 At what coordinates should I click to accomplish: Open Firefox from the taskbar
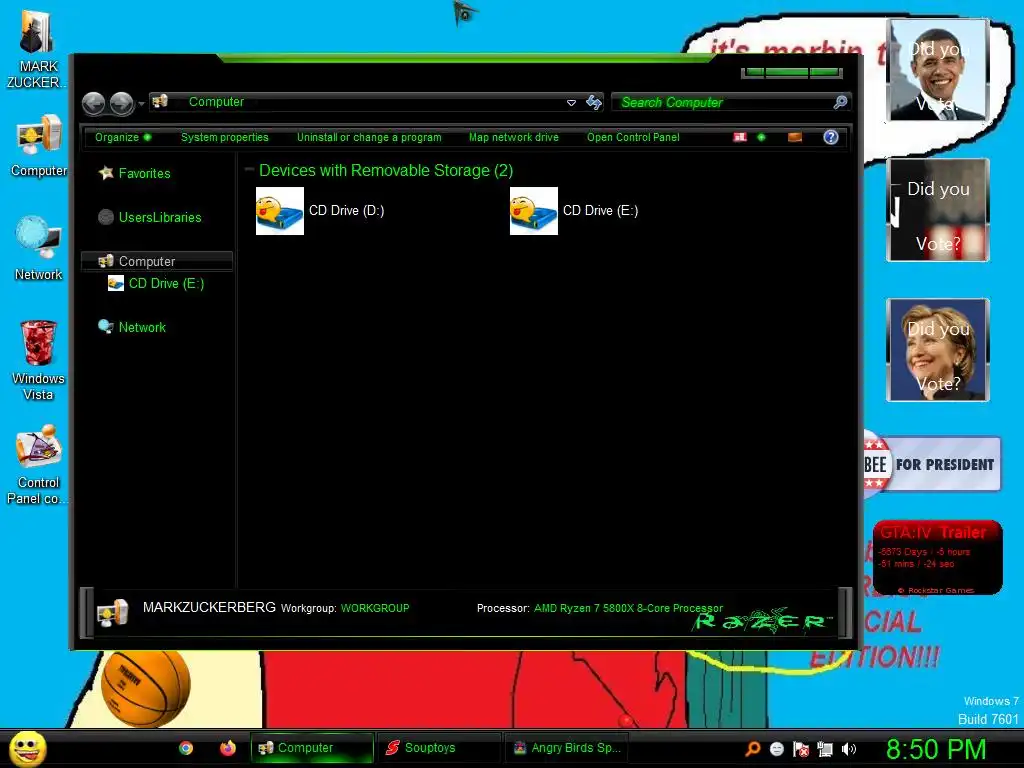(227, 748)
